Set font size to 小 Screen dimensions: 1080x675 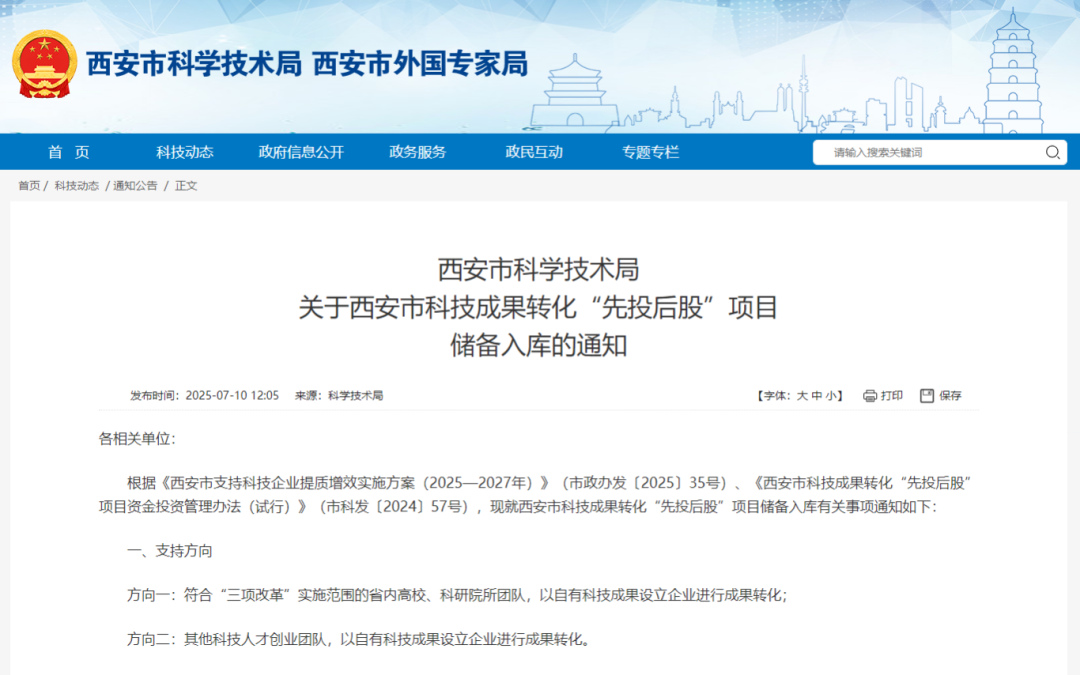click(x=831, y=395)
